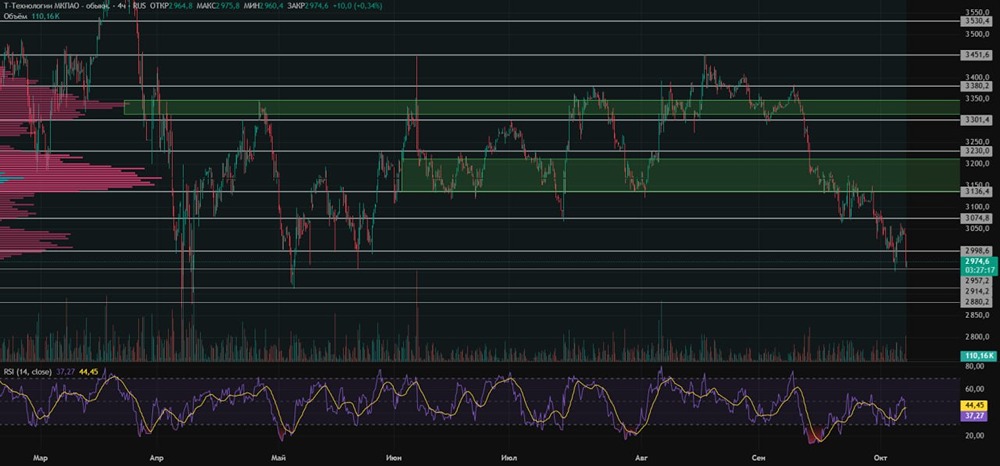Viewport: 1000px width, 466px height.
Task: Click the 3050,0 price scale tick
Action: (977, 228)
